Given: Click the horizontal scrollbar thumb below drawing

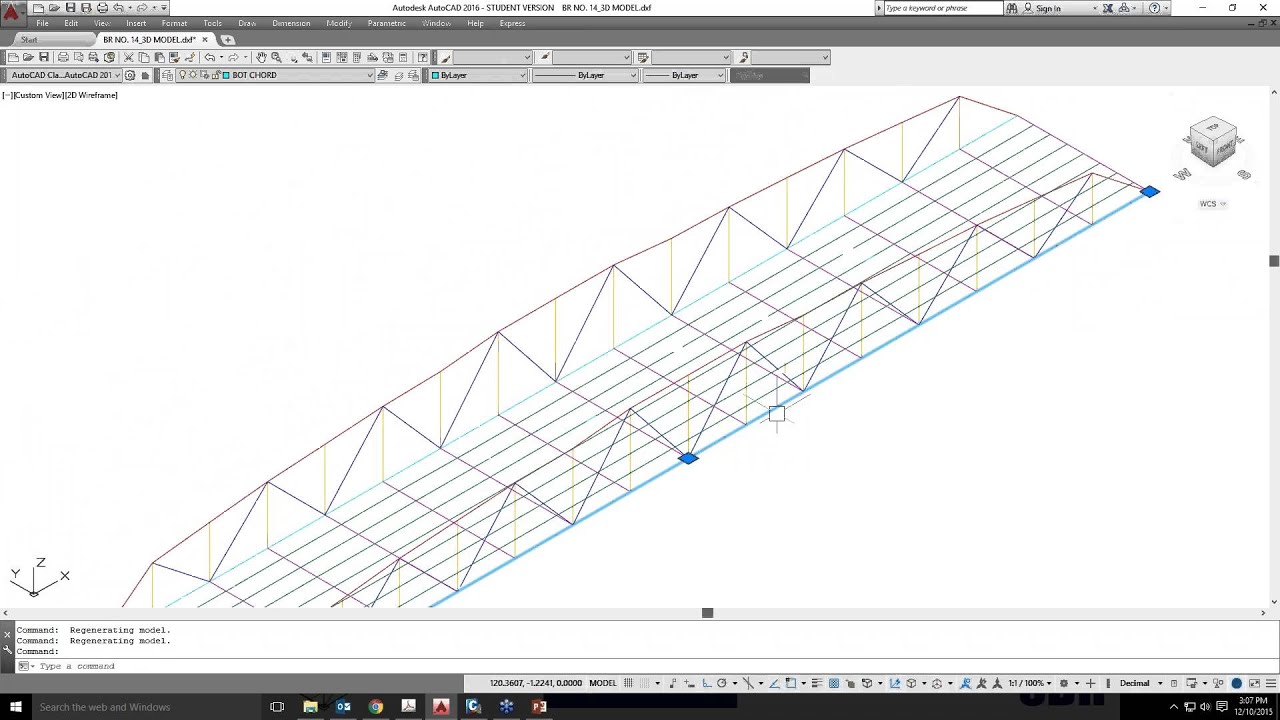Looking at the screenshot, I should tap(707, 613).
